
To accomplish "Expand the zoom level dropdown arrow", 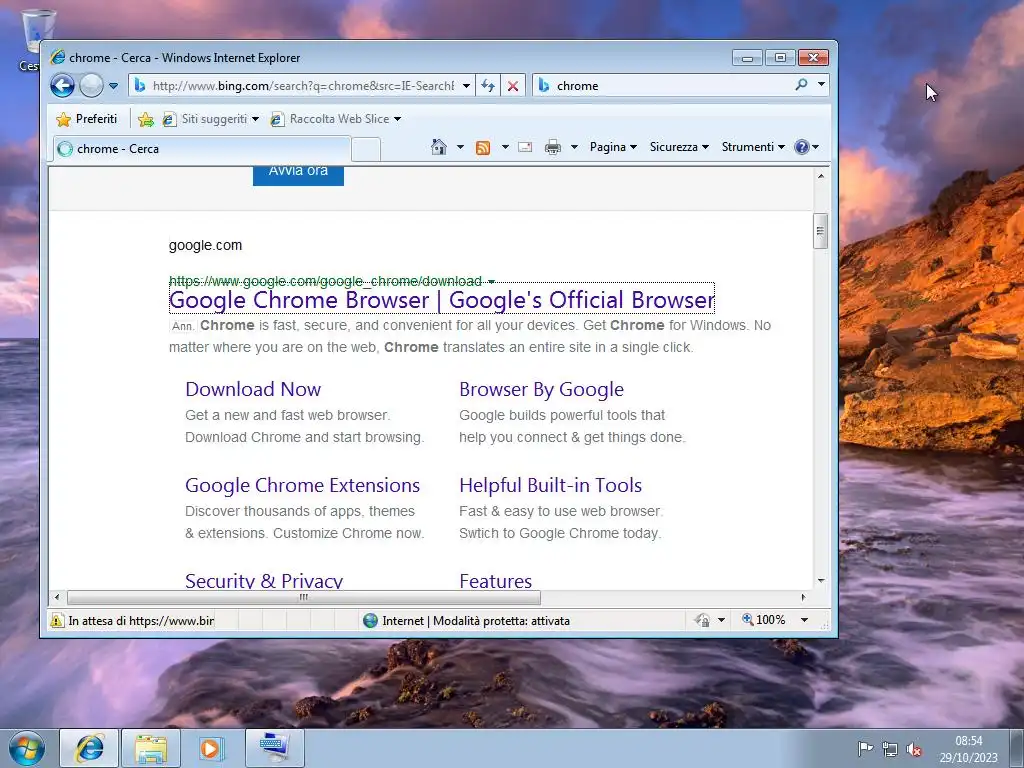I will coord(805,620).
